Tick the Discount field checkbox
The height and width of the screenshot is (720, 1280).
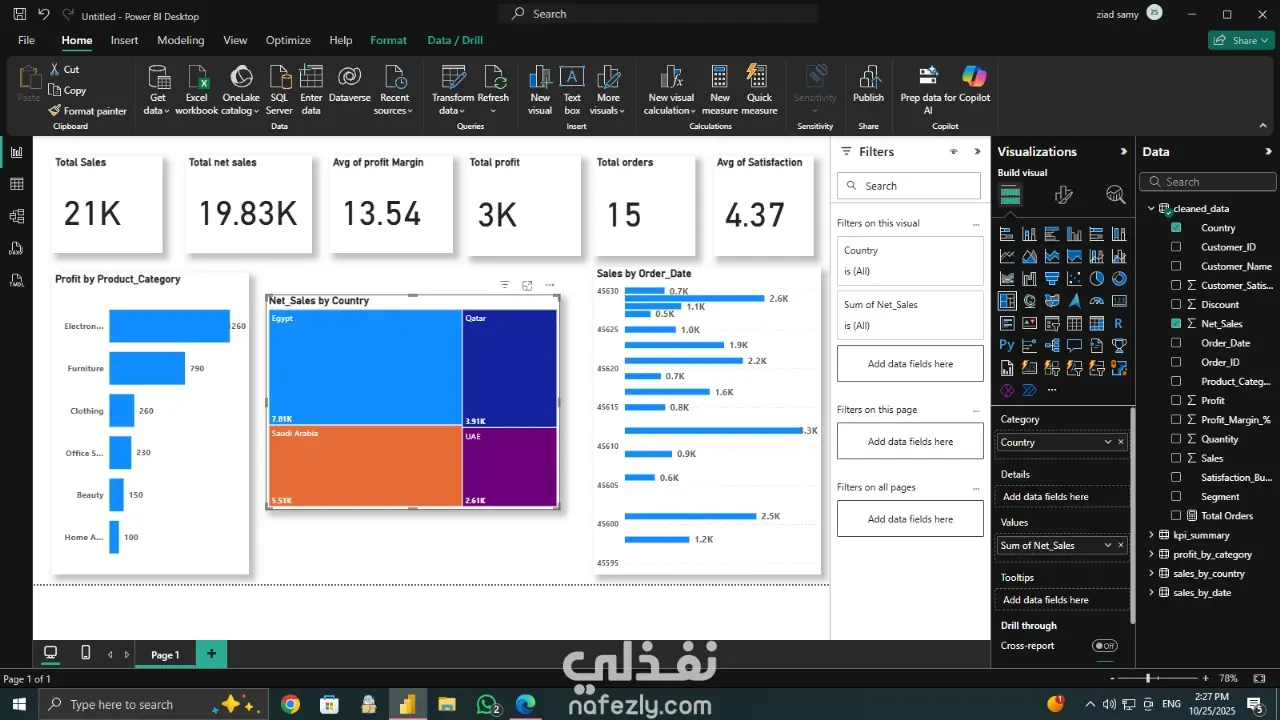[1176, 305]
